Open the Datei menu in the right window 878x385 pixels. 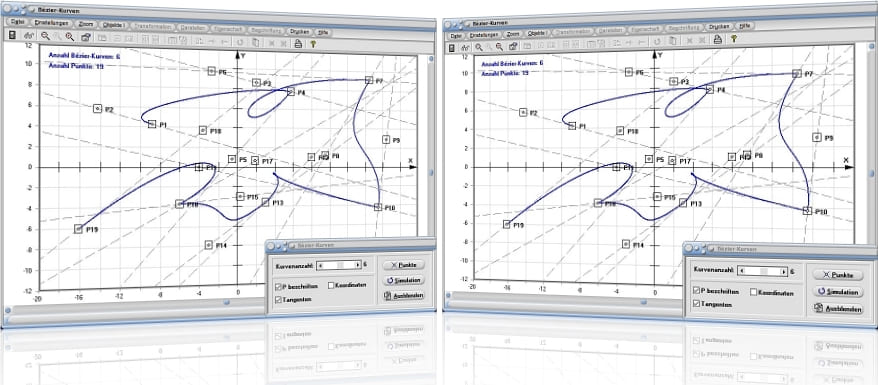[456, 35]
